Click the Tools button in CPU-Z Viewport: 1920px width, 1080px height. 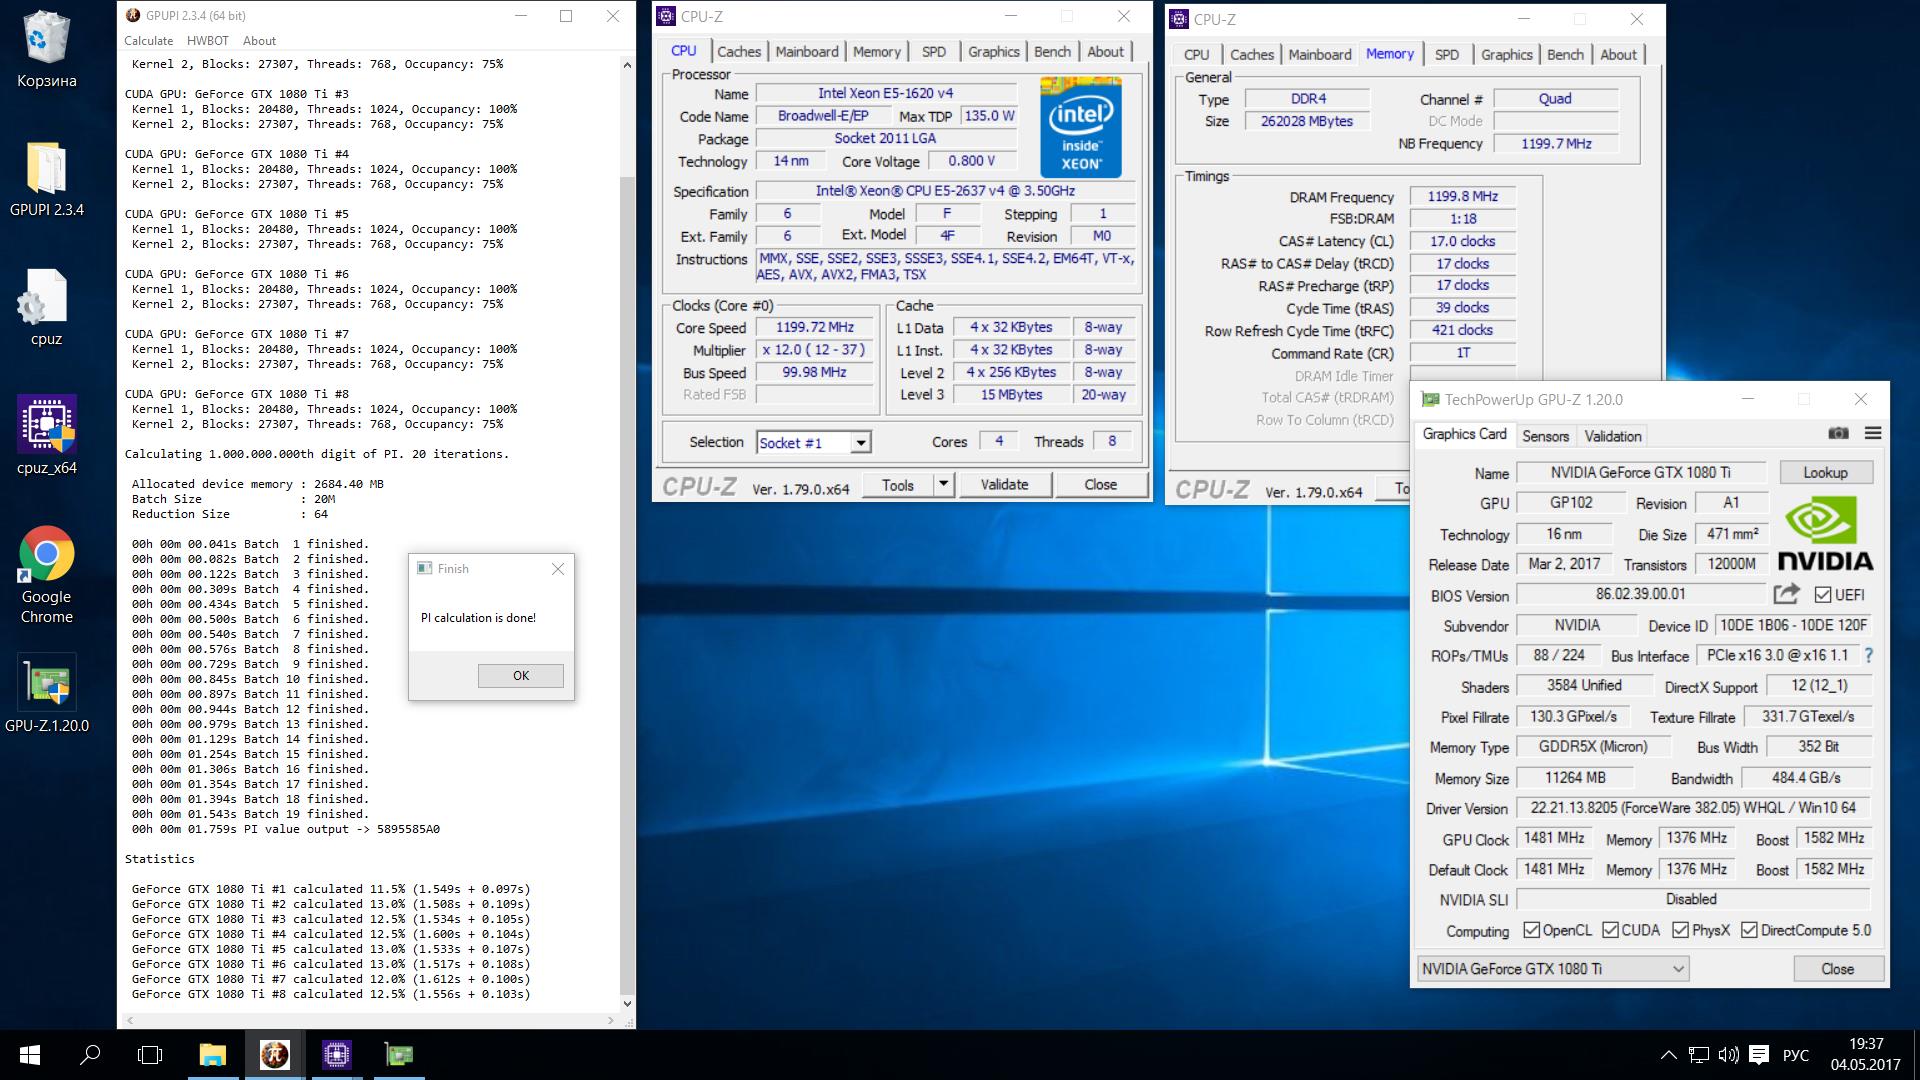coord(898,484)
